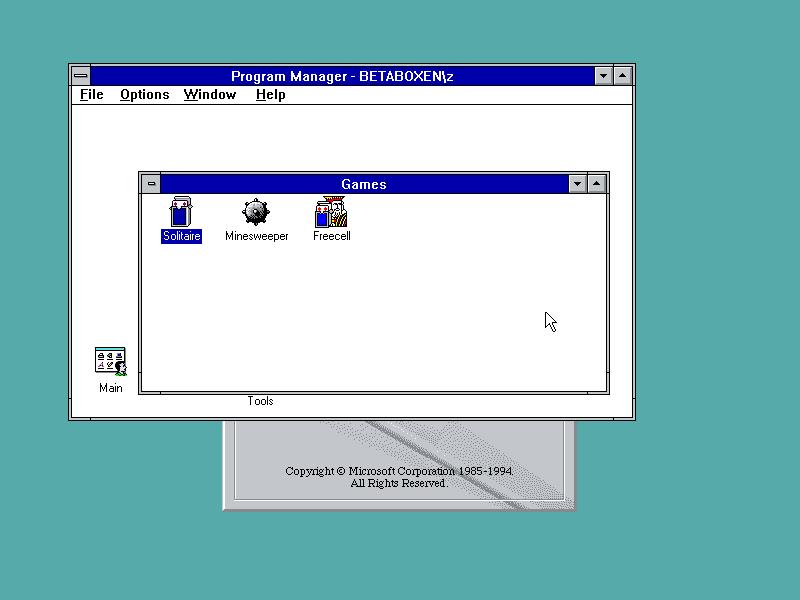Image resolution: width=800 pixels, height=600 pixels.
Task: Select the Minesweeper mine icon
Action: 256,212
